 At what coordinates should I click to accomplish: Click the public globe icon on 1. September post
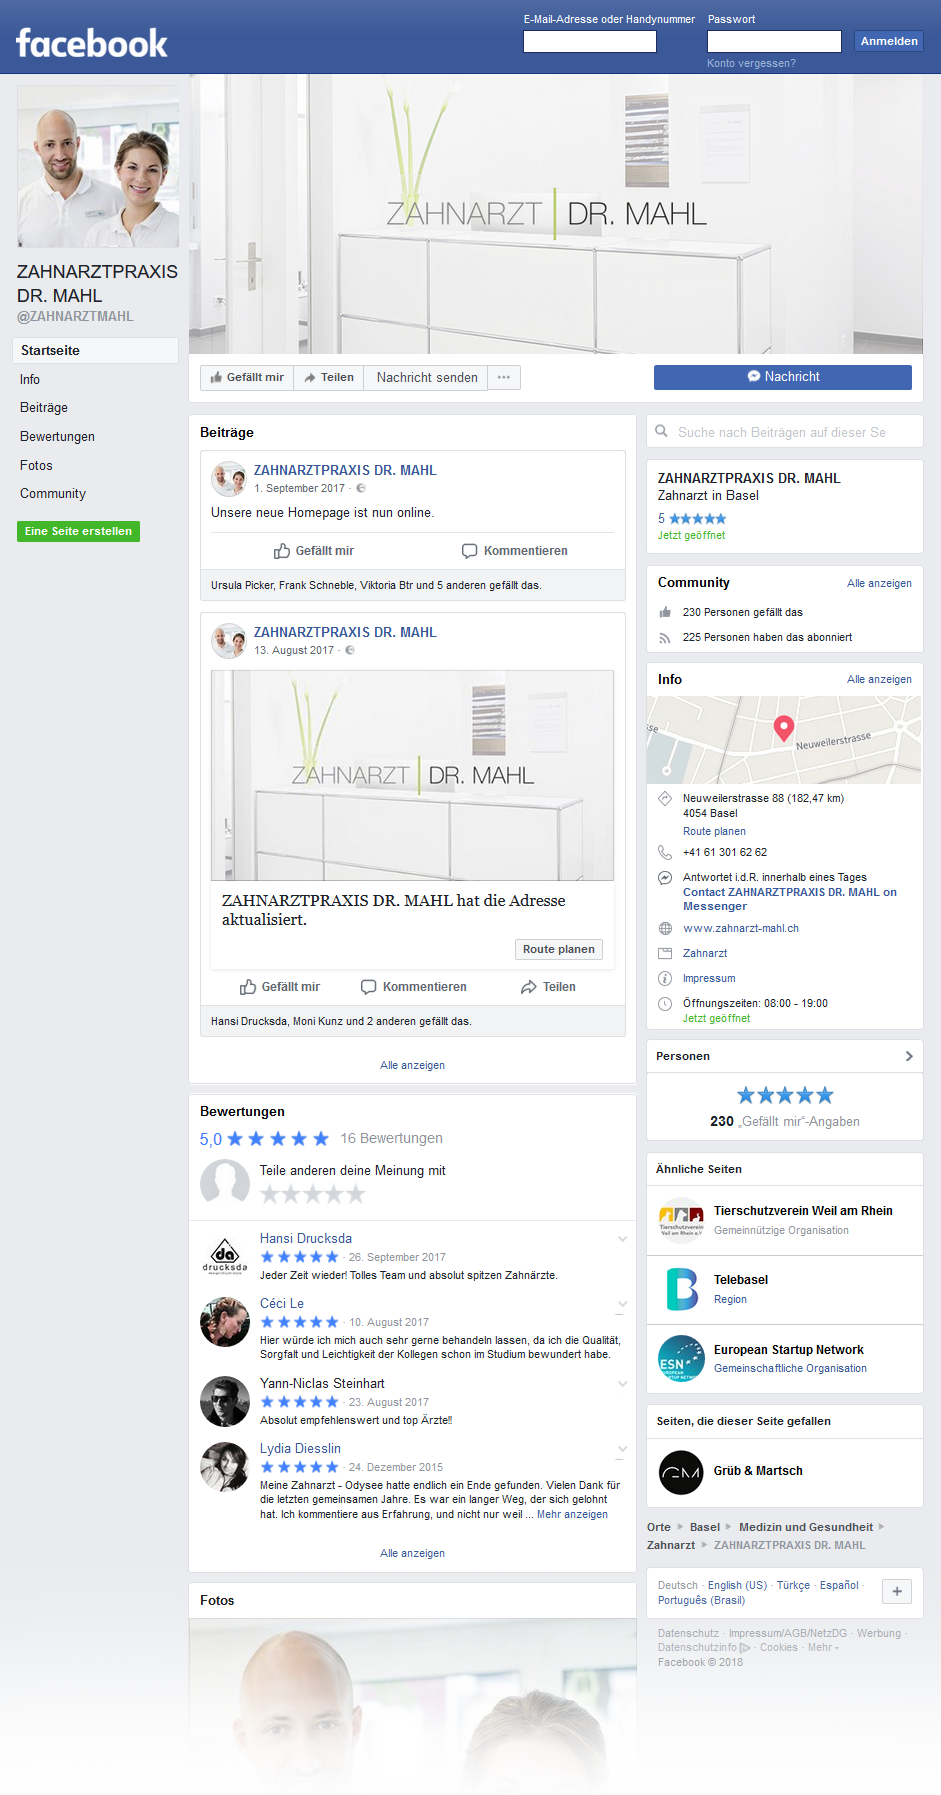coord(361,489)
